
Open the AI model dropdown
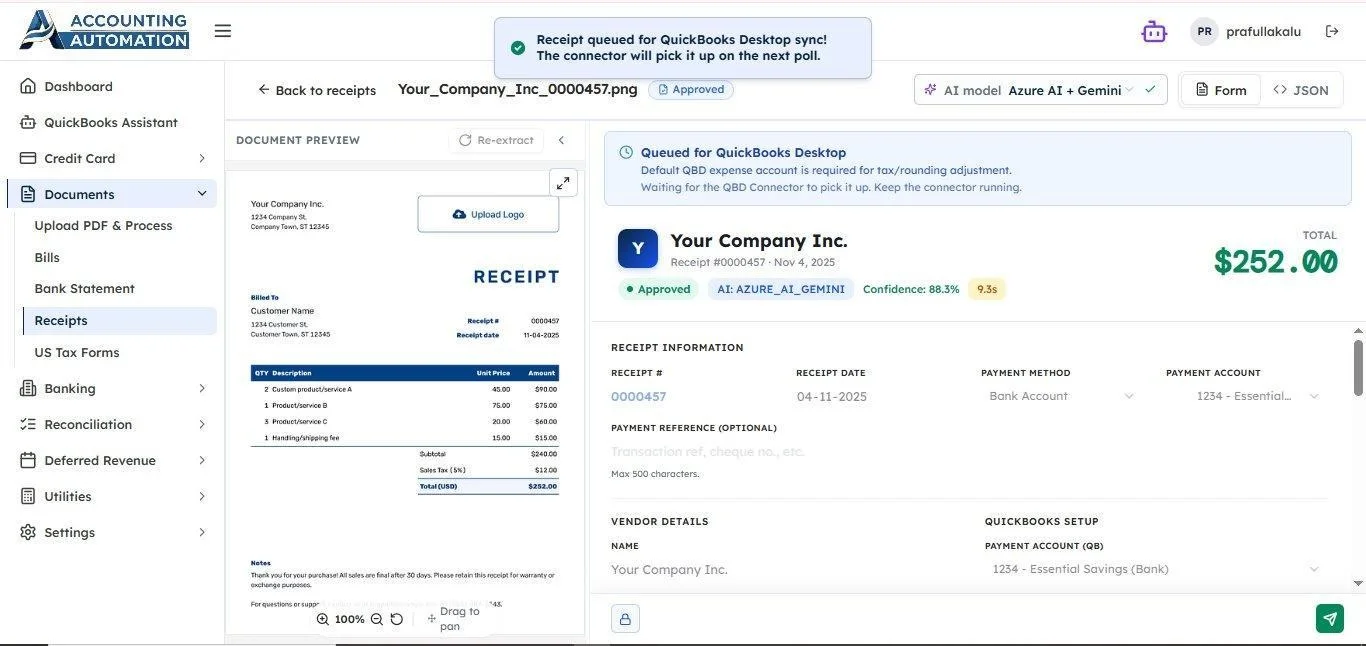(1040, 89)
